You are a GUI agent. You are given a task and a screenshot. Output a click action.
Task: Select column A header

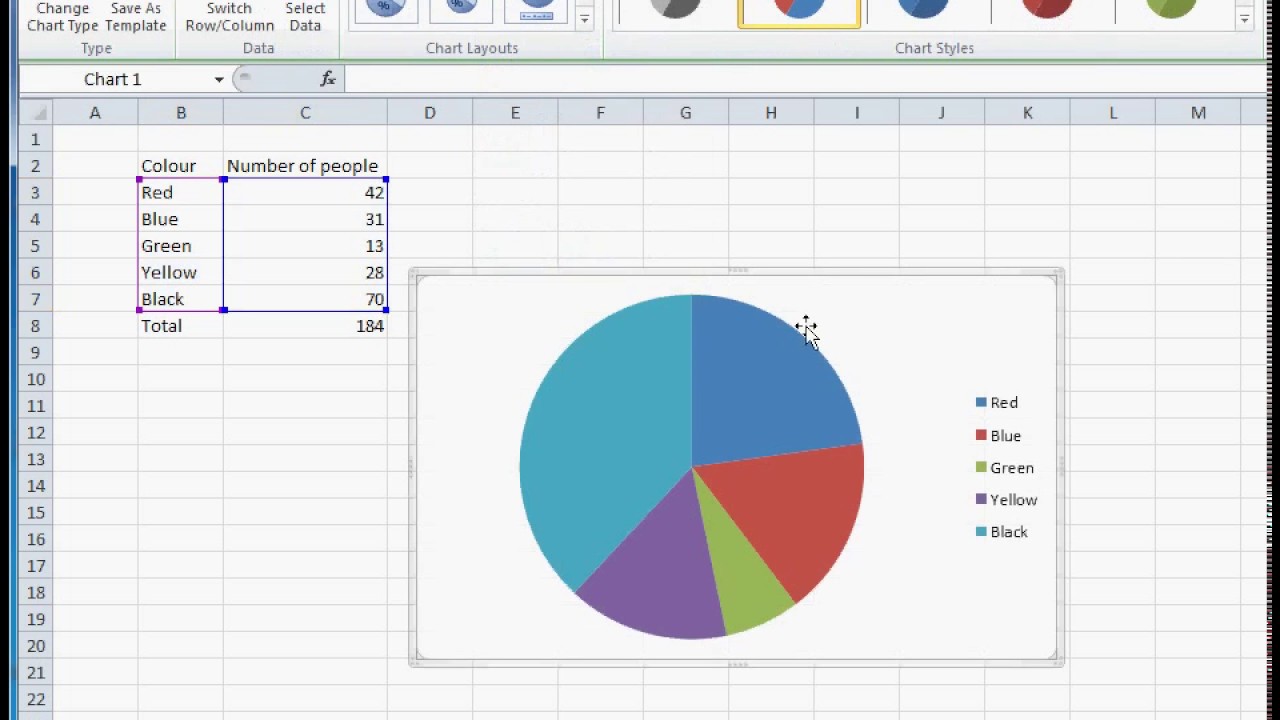pos(95,113)
